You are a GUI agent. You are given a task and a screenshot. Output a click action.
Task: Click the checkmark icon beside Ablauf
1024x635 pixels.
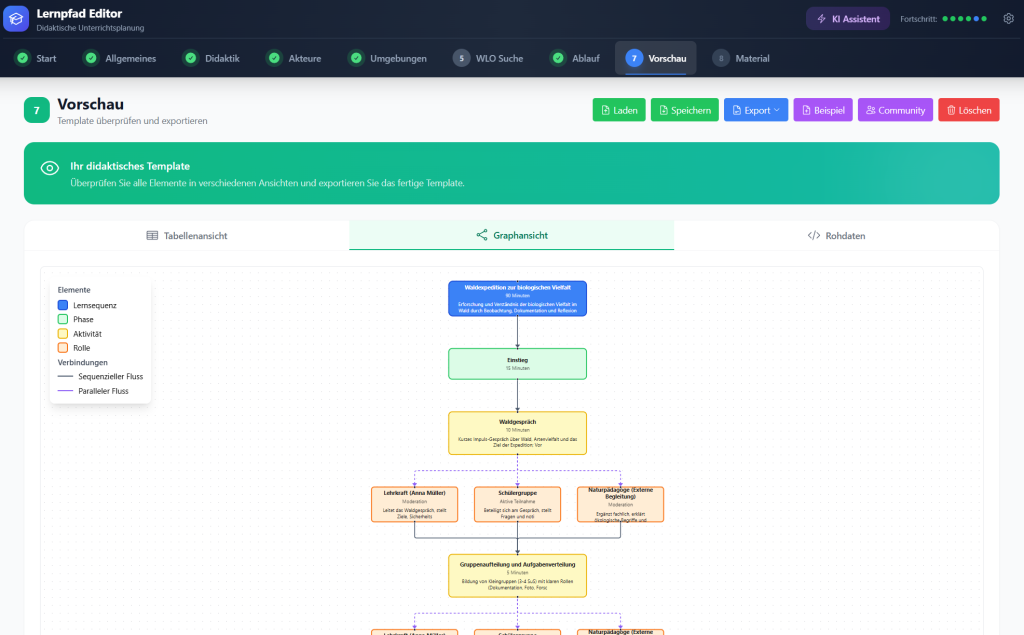point(558,58)
